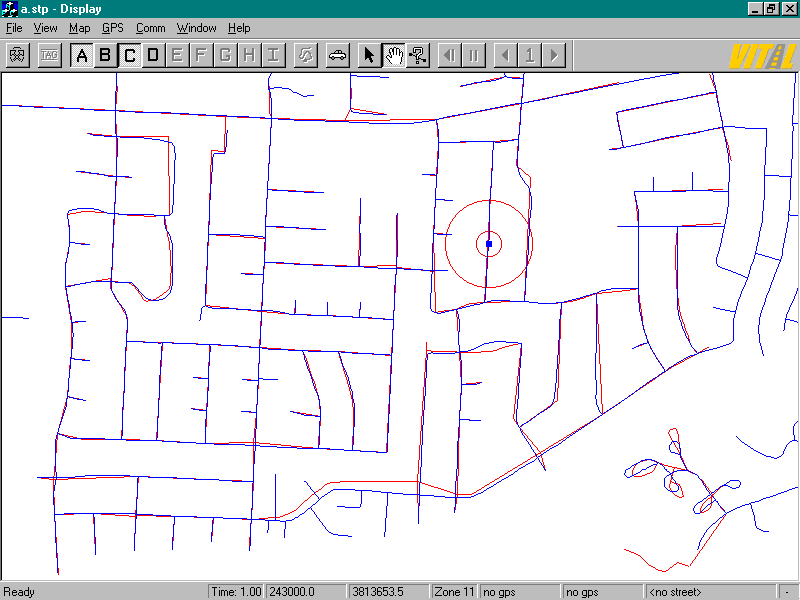Click the vehicle car icon
The width and height of the screenshot is (800, 600).
pos(338,55)
